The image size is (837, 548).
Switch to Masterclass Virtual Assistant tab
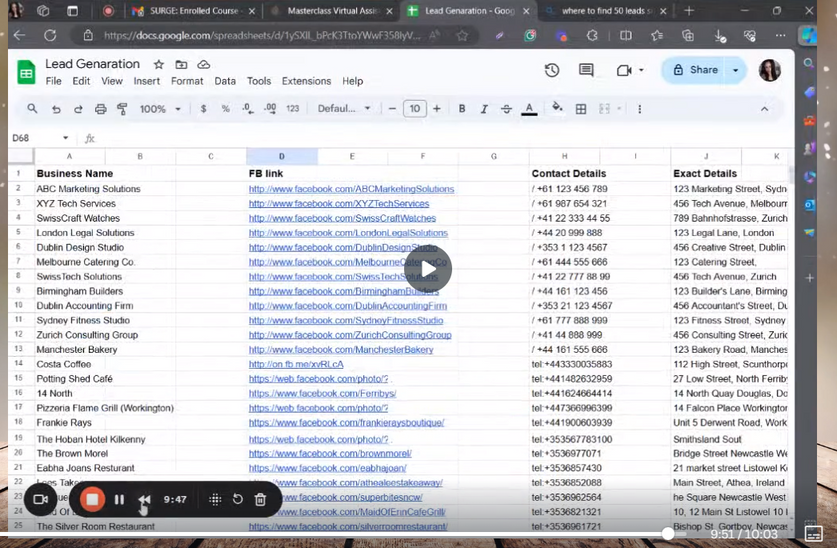coord(331,11)
